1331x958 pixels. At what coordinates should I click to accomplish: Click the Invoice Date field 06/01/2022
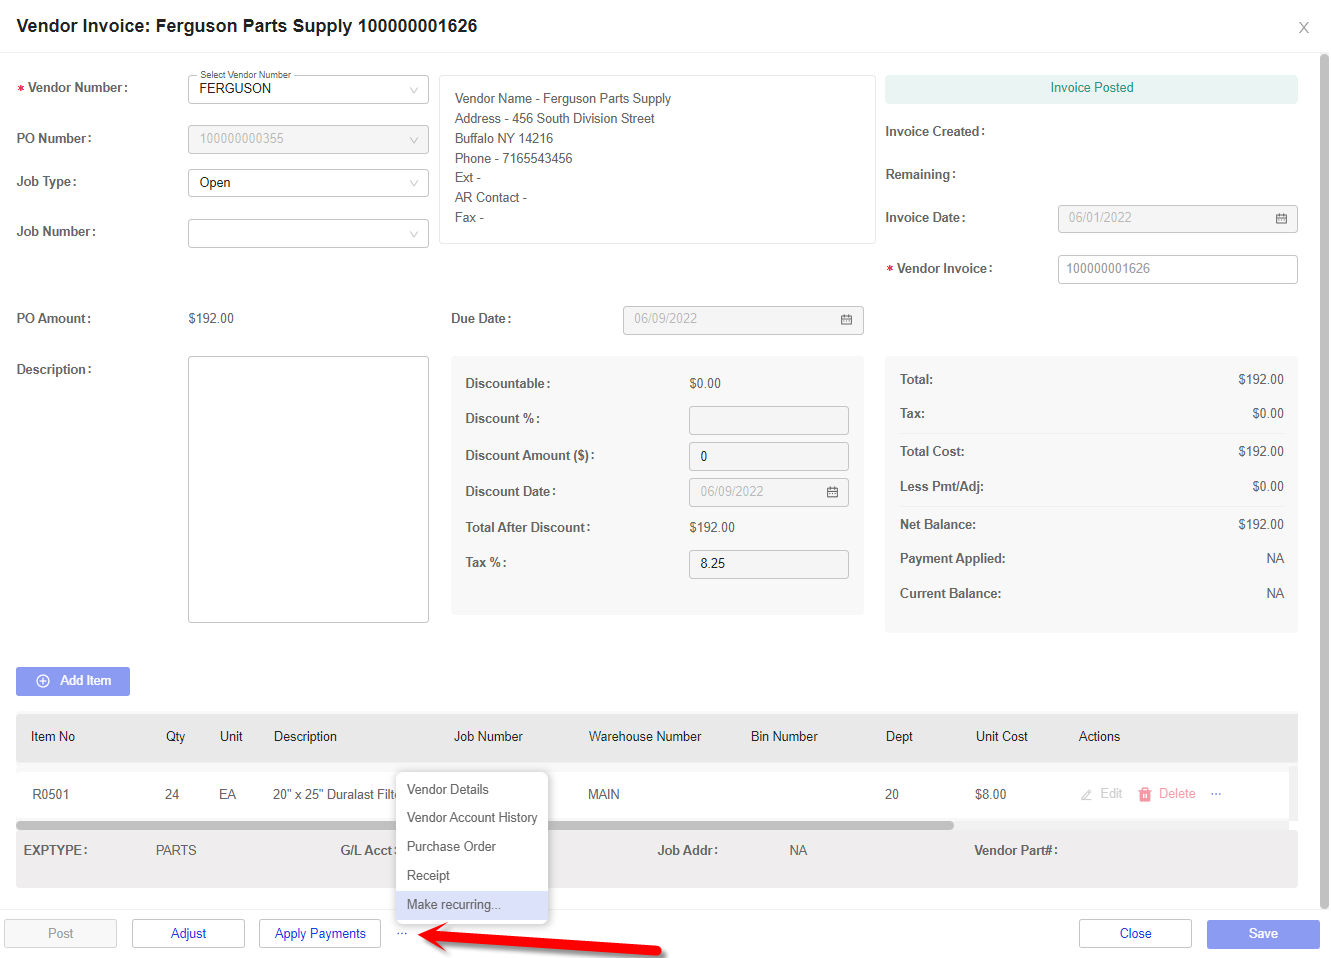[x=1177, y=218]
